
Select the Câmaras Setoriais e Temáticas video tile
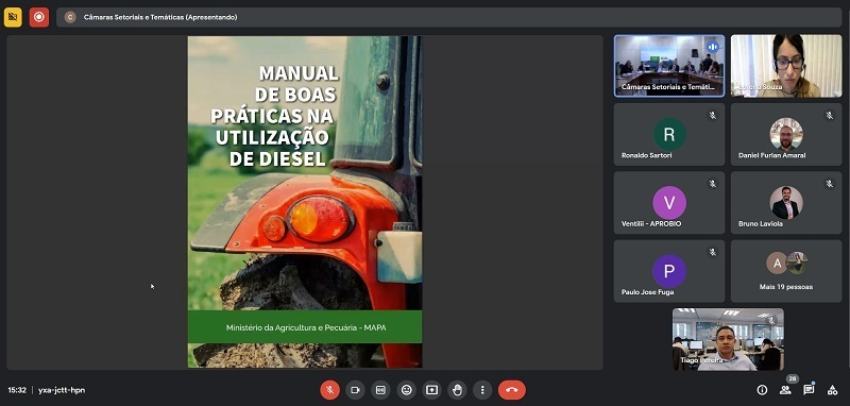tap(669, 66)
